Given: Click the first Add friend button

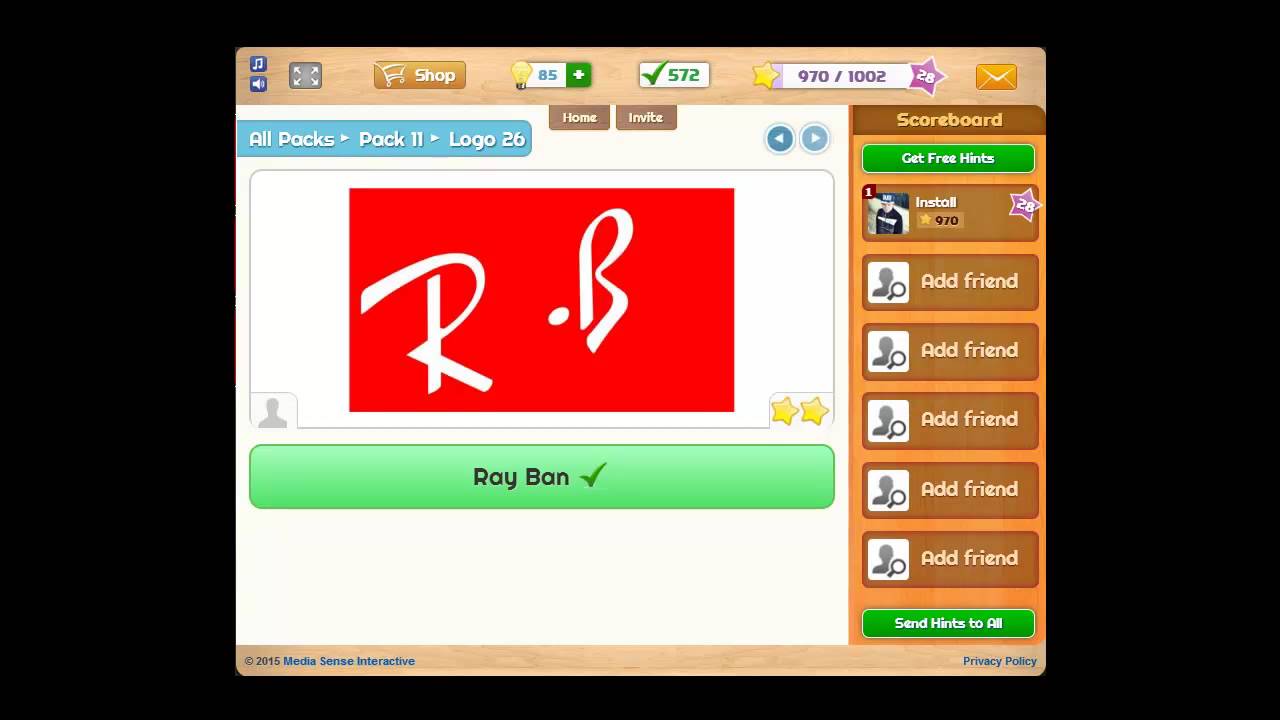Looking at the screenshot, I should [x=950, y=282].
